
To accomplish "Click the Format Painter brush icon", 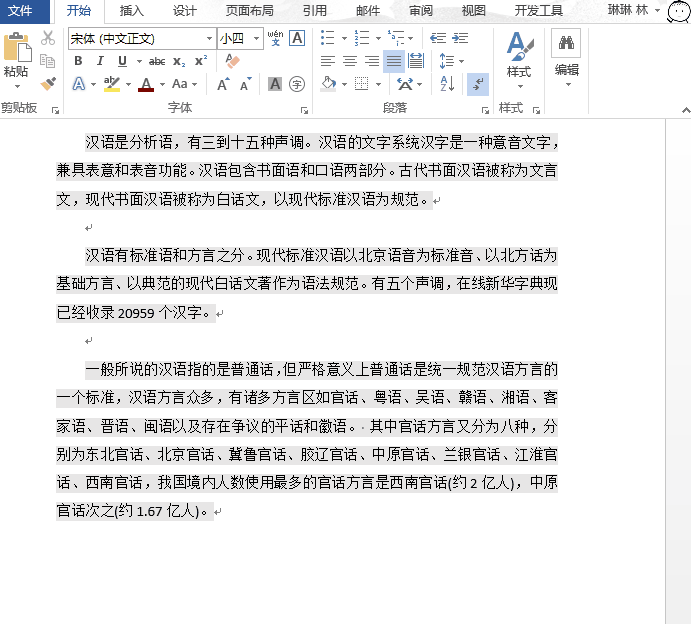I will [48, 83].
